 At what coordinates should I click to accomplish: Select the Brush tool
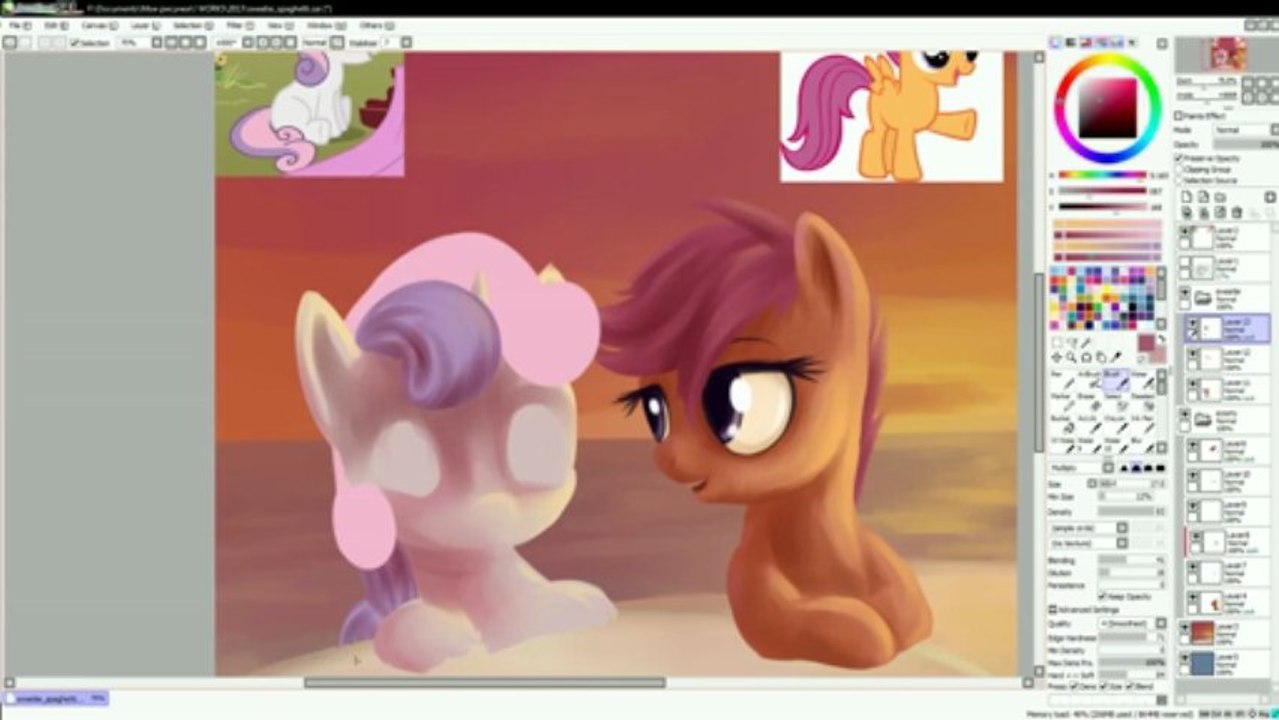coord(1117,380)
